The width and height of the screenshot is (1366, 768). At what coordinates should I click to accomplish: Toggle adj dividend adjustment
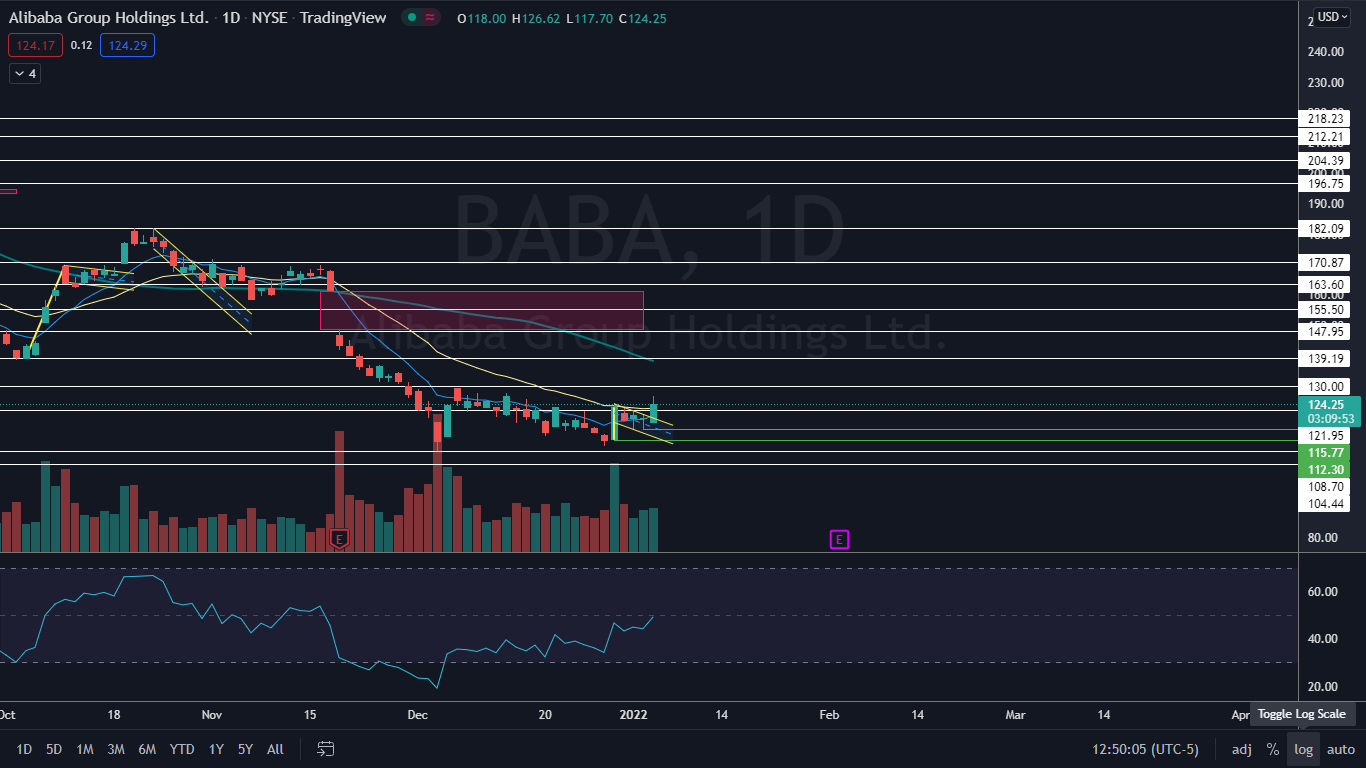pyautogui.click(x=1241, y=749)
